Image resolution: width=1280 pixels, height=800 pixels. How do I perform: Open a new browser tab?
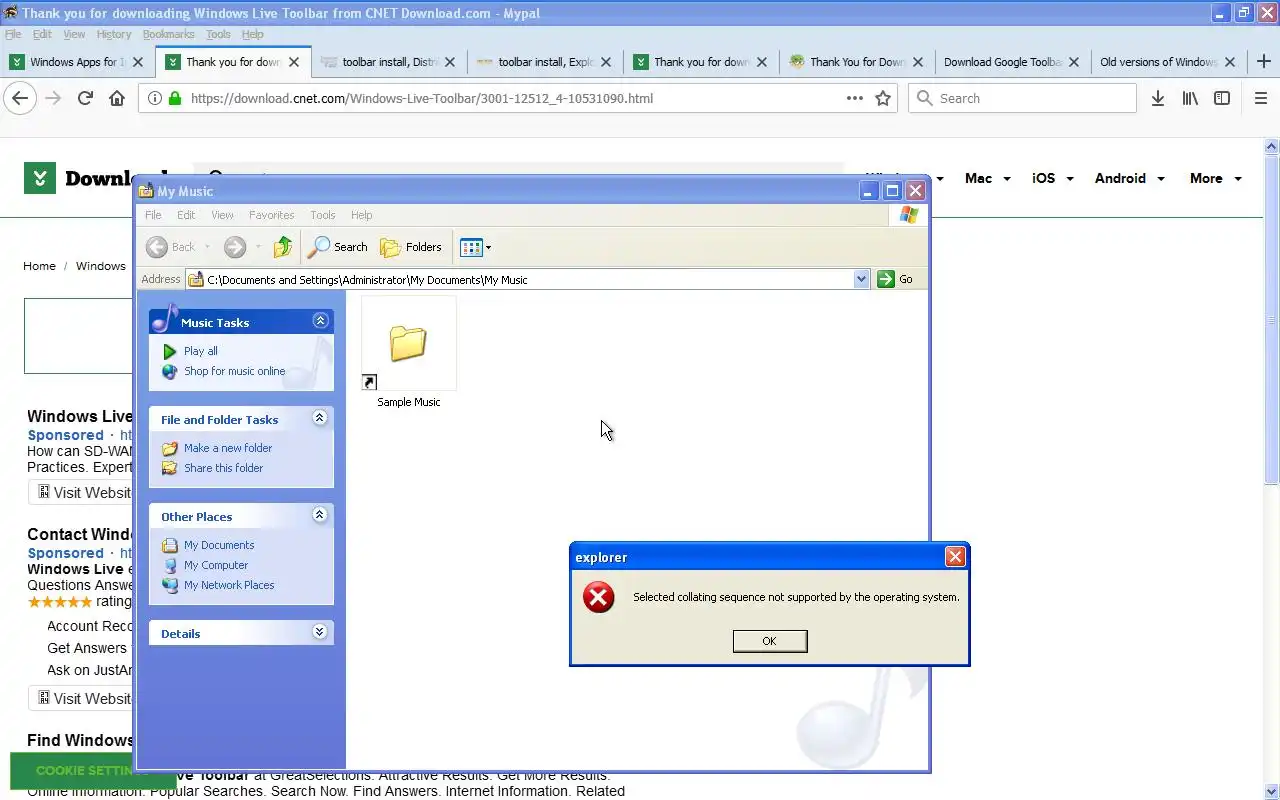coord(1264,62)
